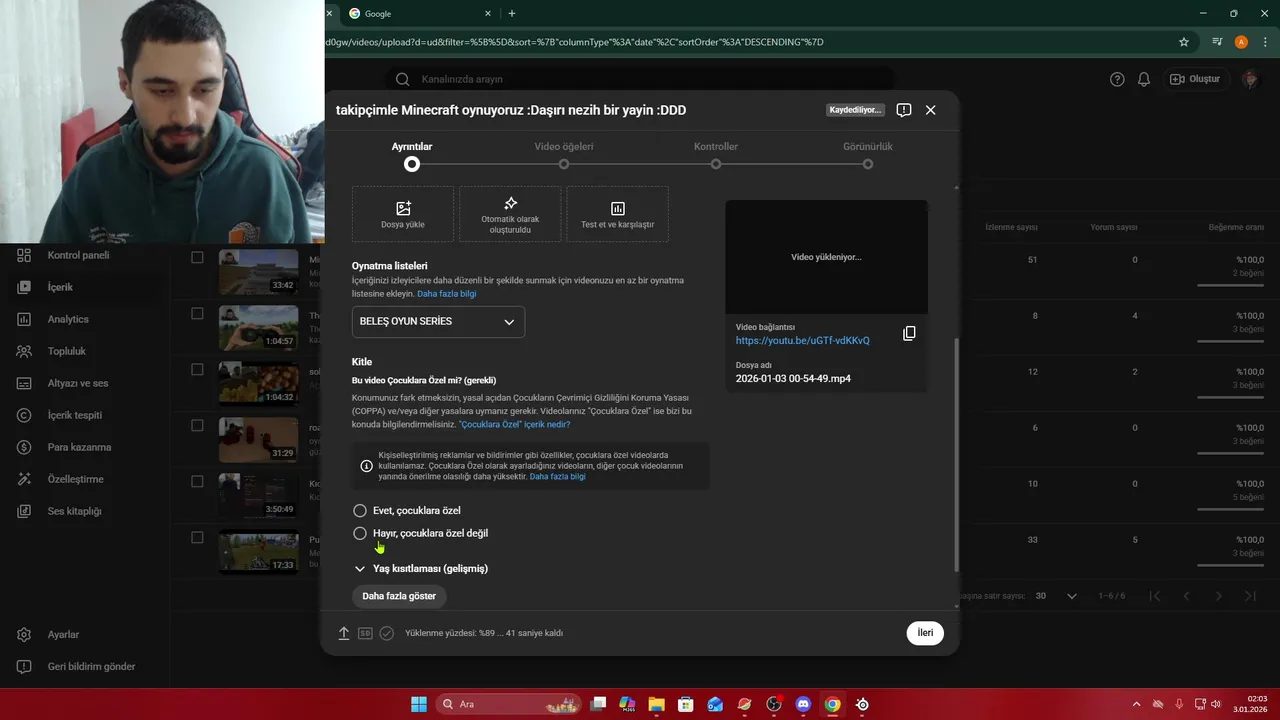1280x720 pixels.
Task: Tick the checkbox for the 31:29 video row
Action: tap(197, 425)
